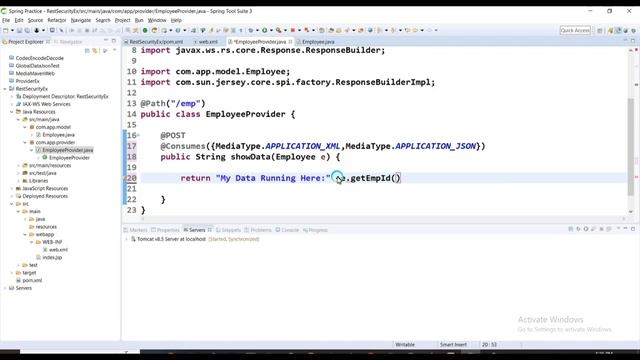Expand the src/main/resources folder

pos(18,165)
